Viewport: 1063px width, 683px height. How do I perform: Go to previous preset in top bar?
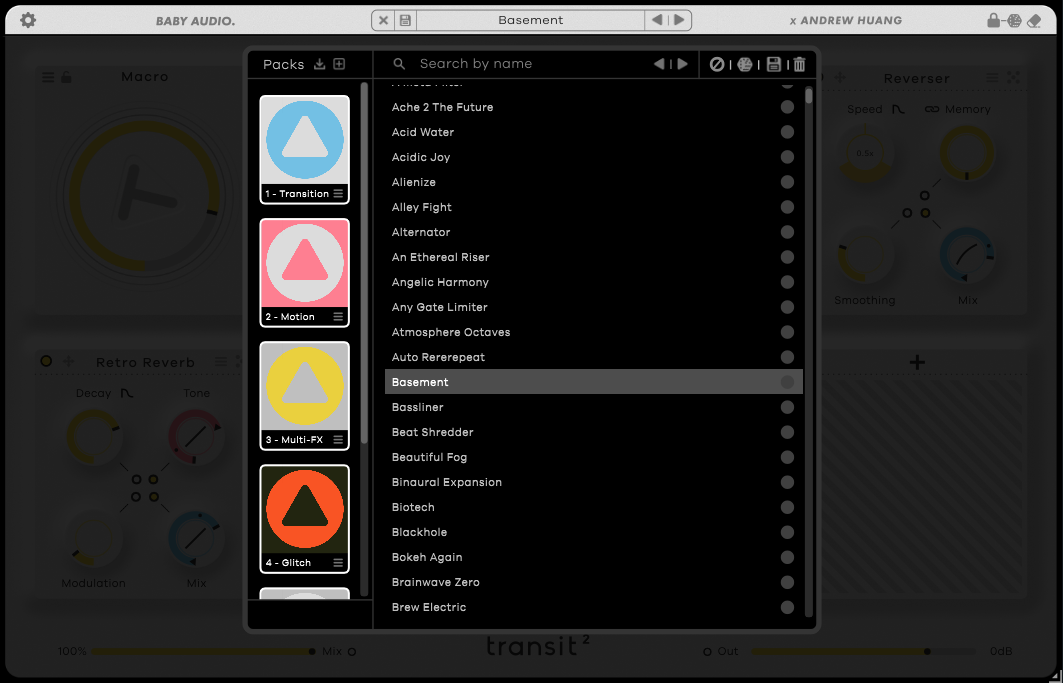(x=657, y=20)
